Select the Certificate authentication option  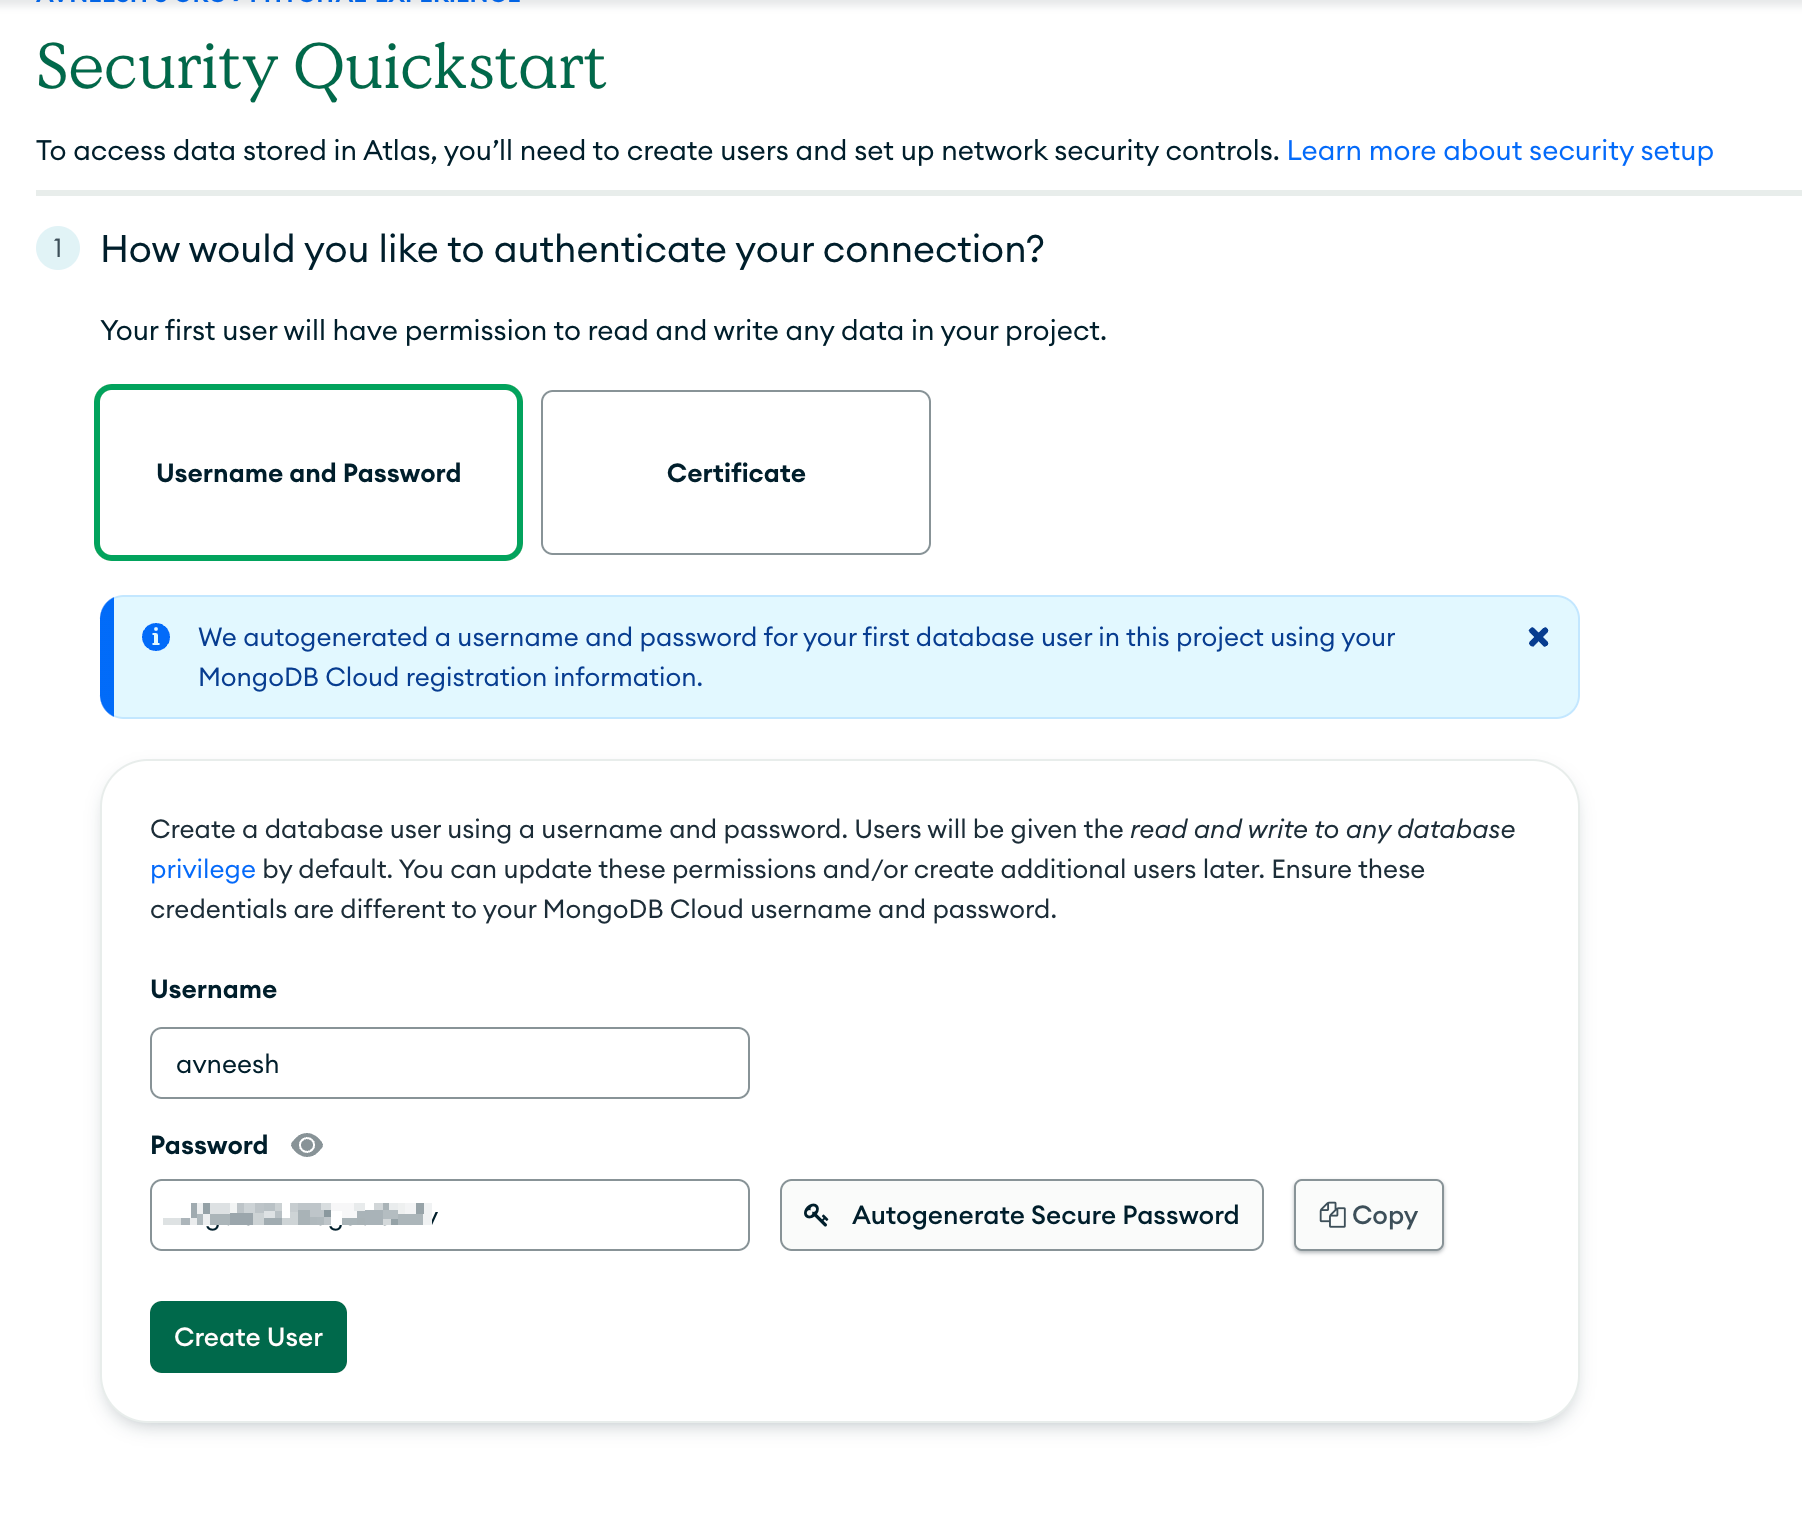[735, 472]
